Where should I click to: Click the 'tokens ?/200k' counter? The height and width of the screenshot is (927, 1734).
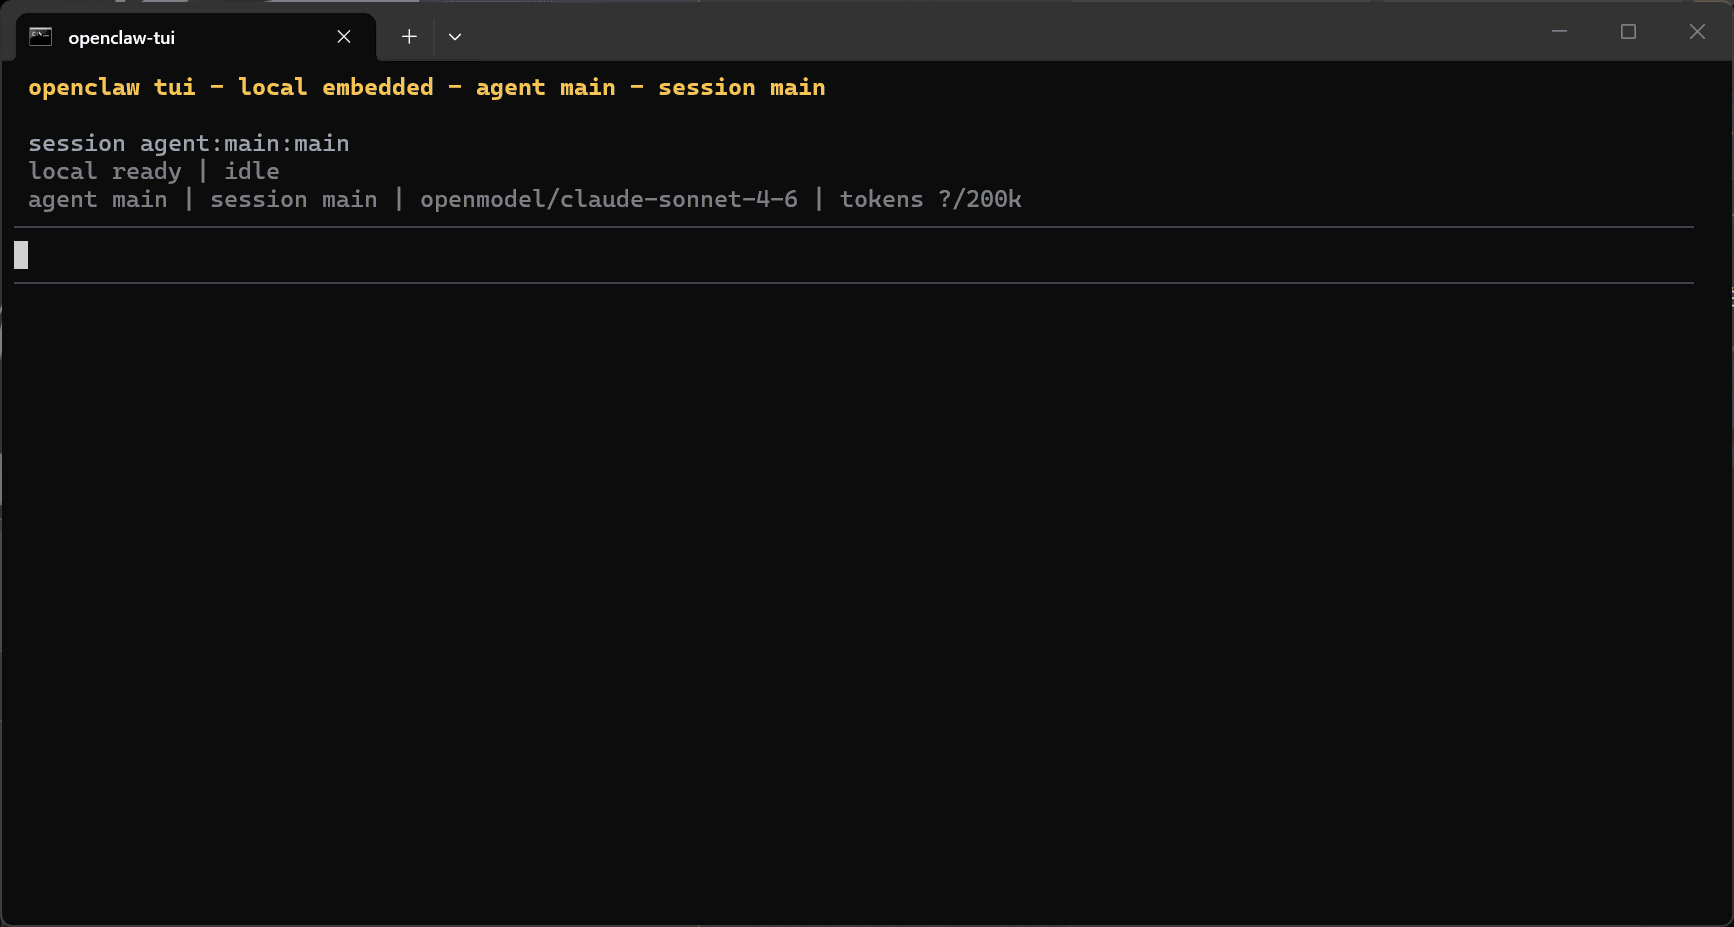[x=931, y=200]
